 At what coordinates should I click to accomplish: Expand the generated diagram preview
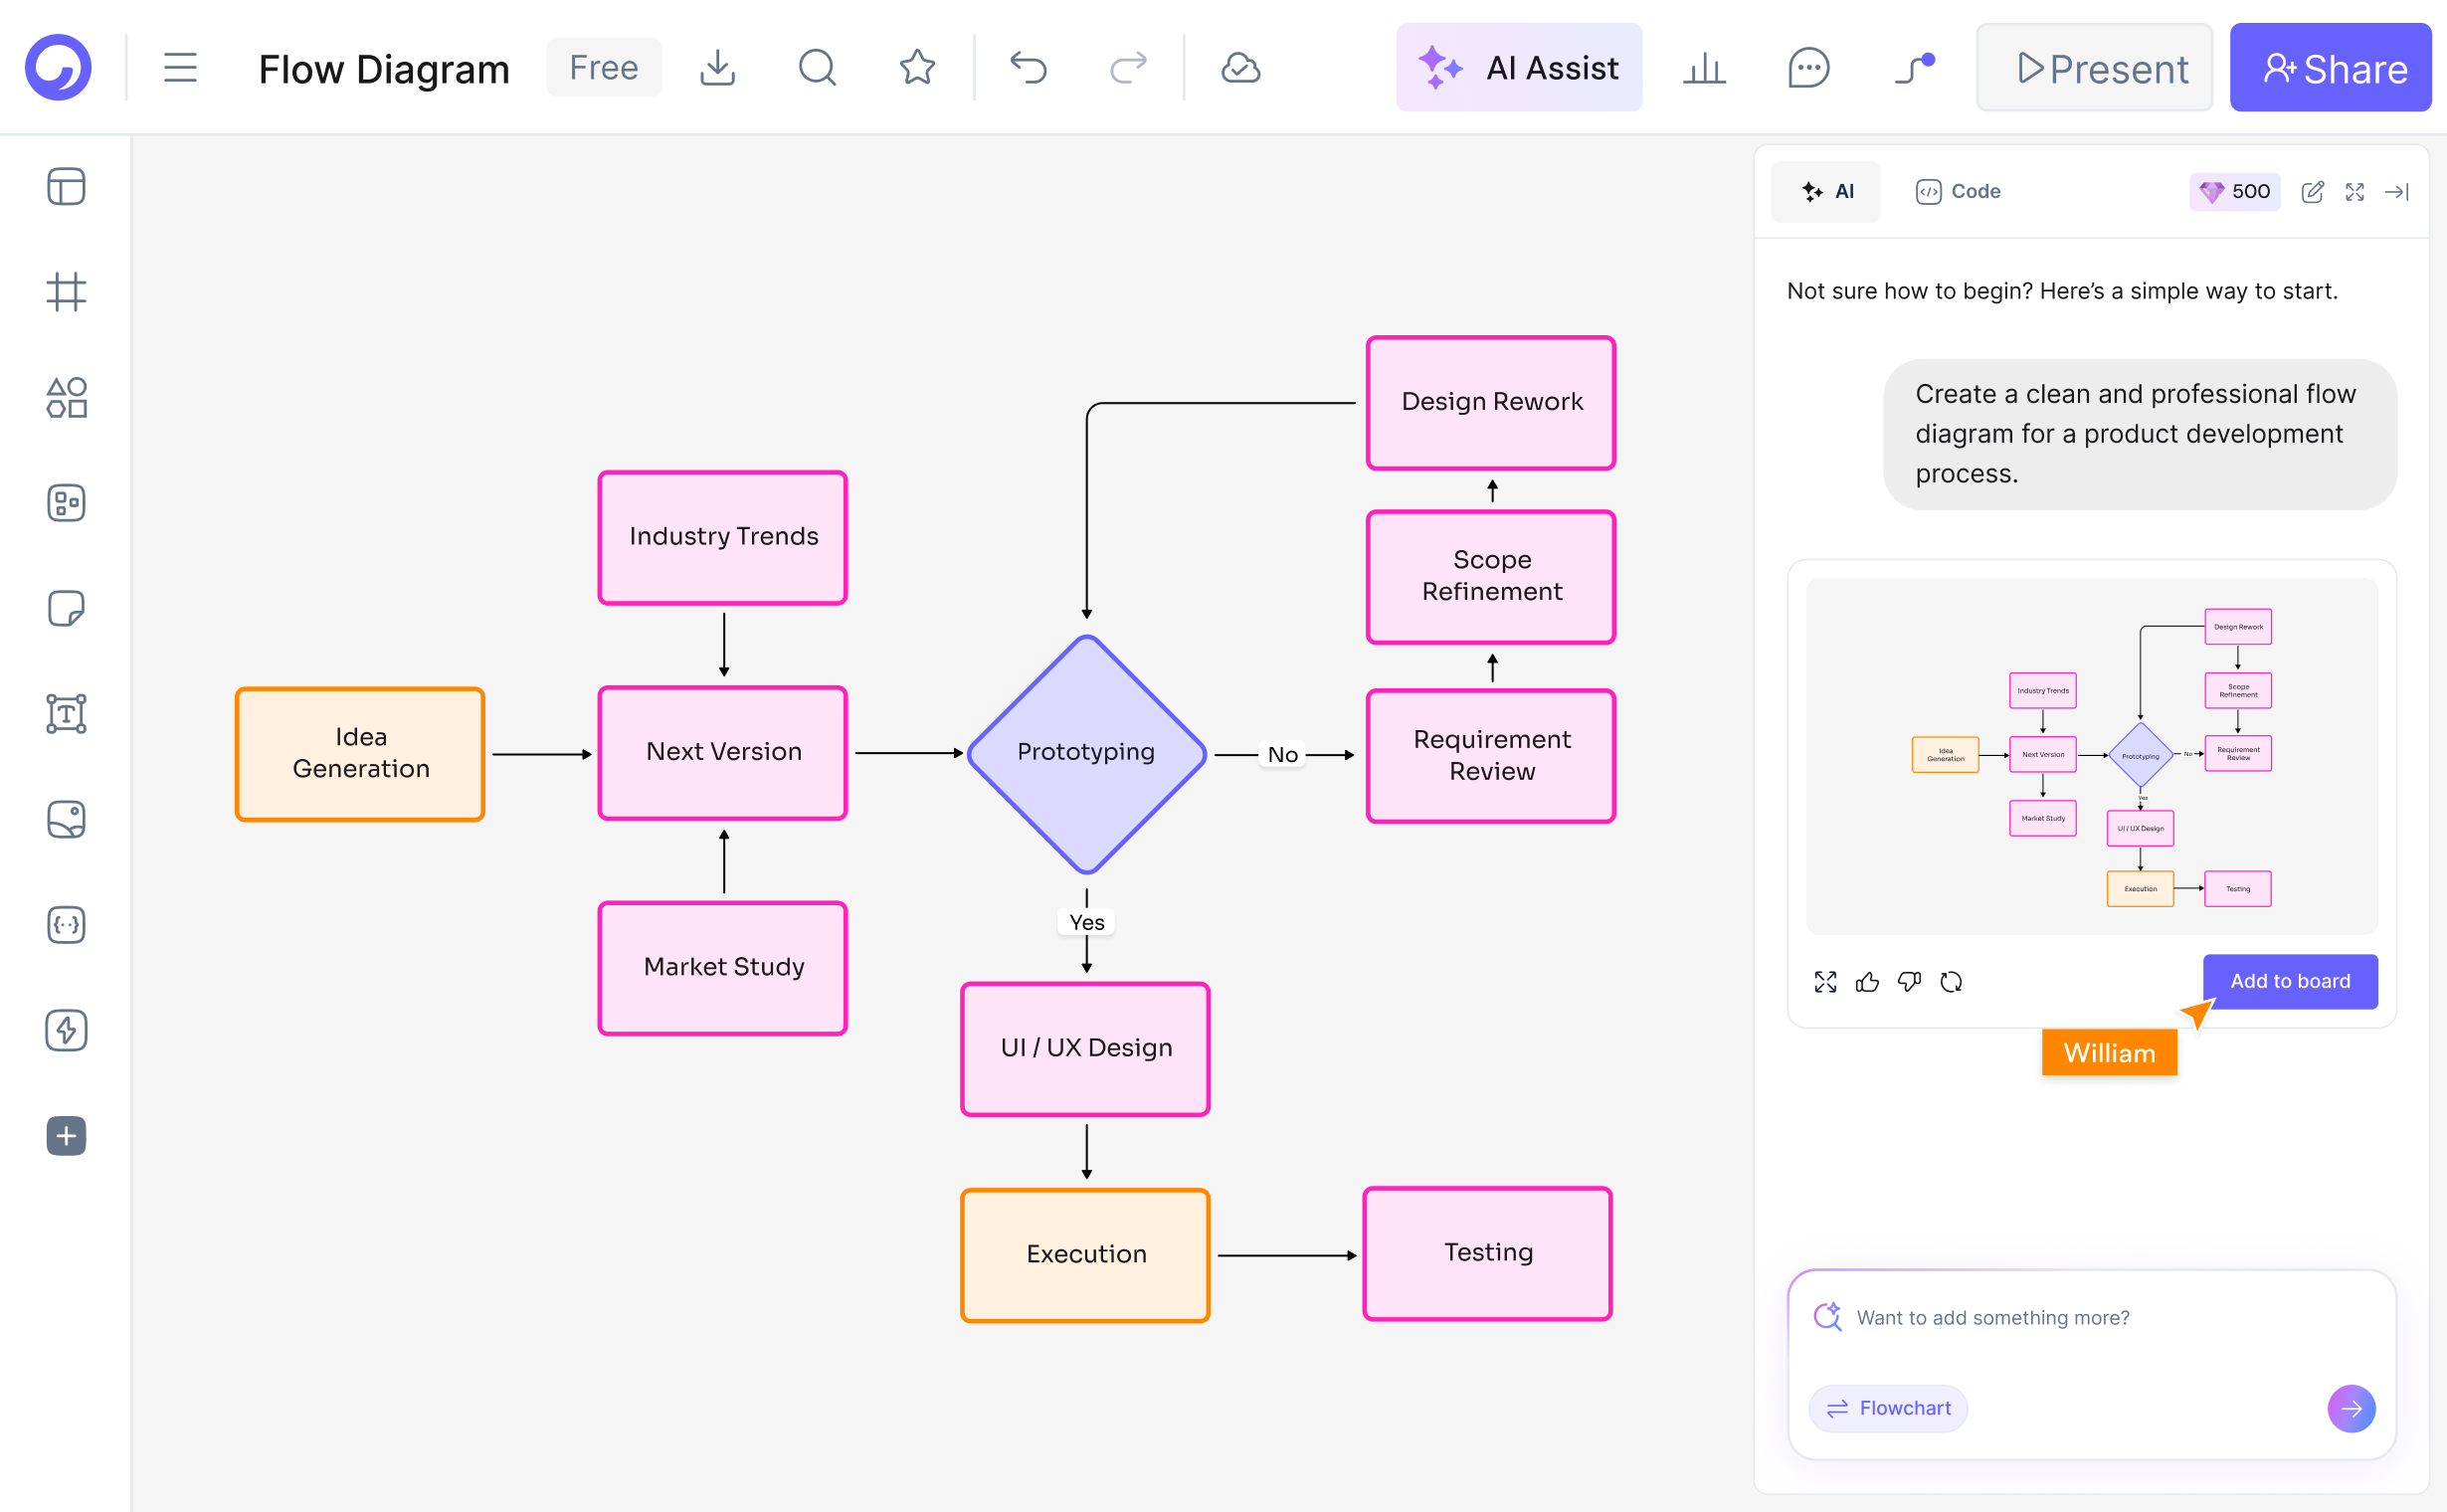coord(1825,982)
